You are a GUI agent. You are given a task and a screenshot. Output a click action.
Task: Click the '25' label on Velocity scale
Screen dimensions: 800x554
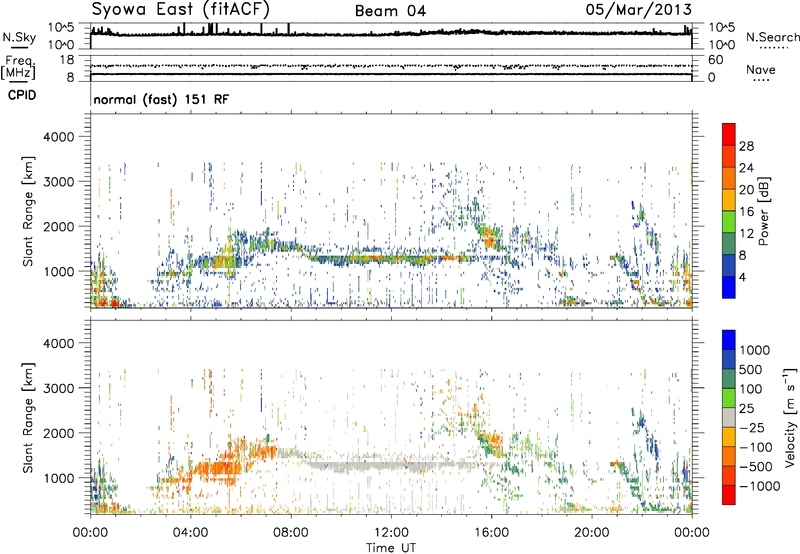point(746,409)
